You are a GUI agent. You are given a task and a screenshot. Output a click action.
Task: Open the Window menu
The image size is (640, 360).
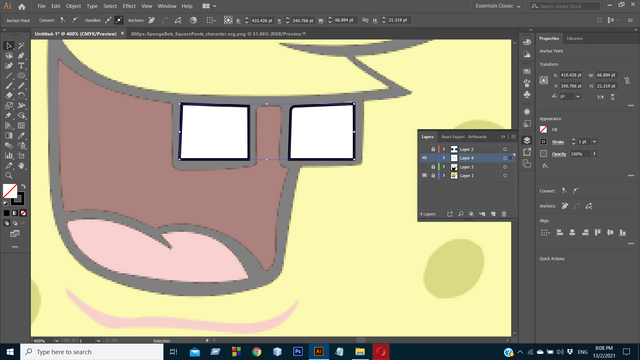click(167, 6)
